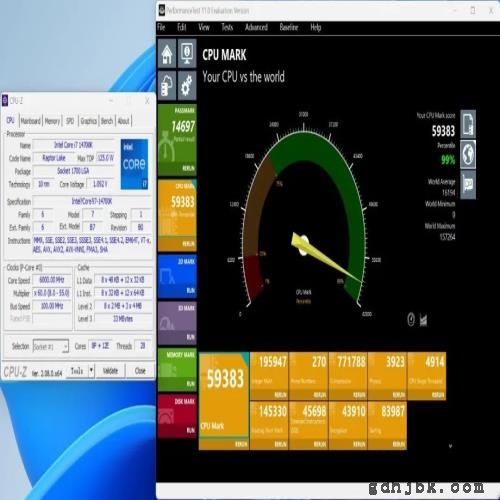Screen dimensions: 500x500
Task: Open the gears settings icon in PerformanceTest
Action: [187, 85]
